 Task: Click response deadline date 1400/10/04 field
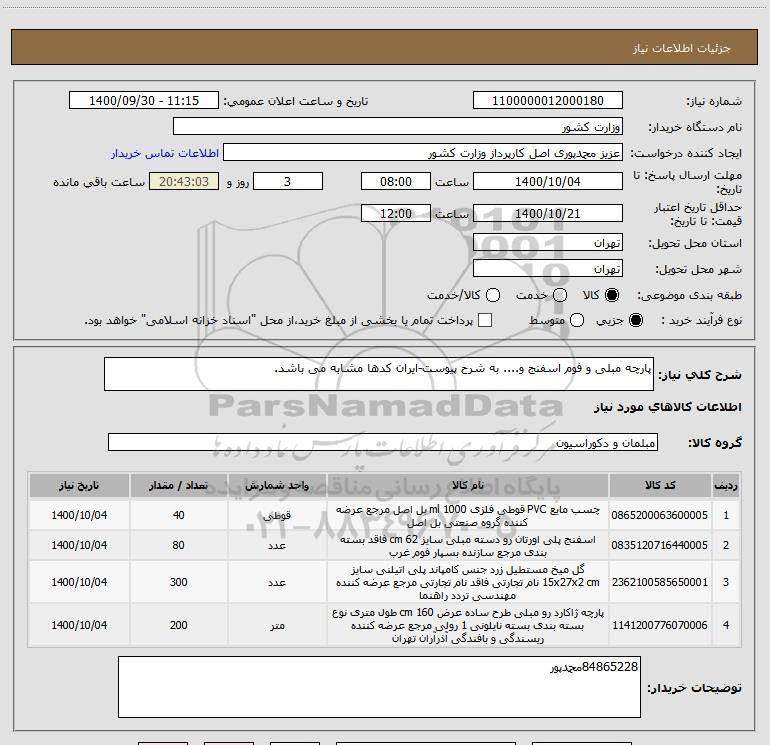(x=548, y=181)
